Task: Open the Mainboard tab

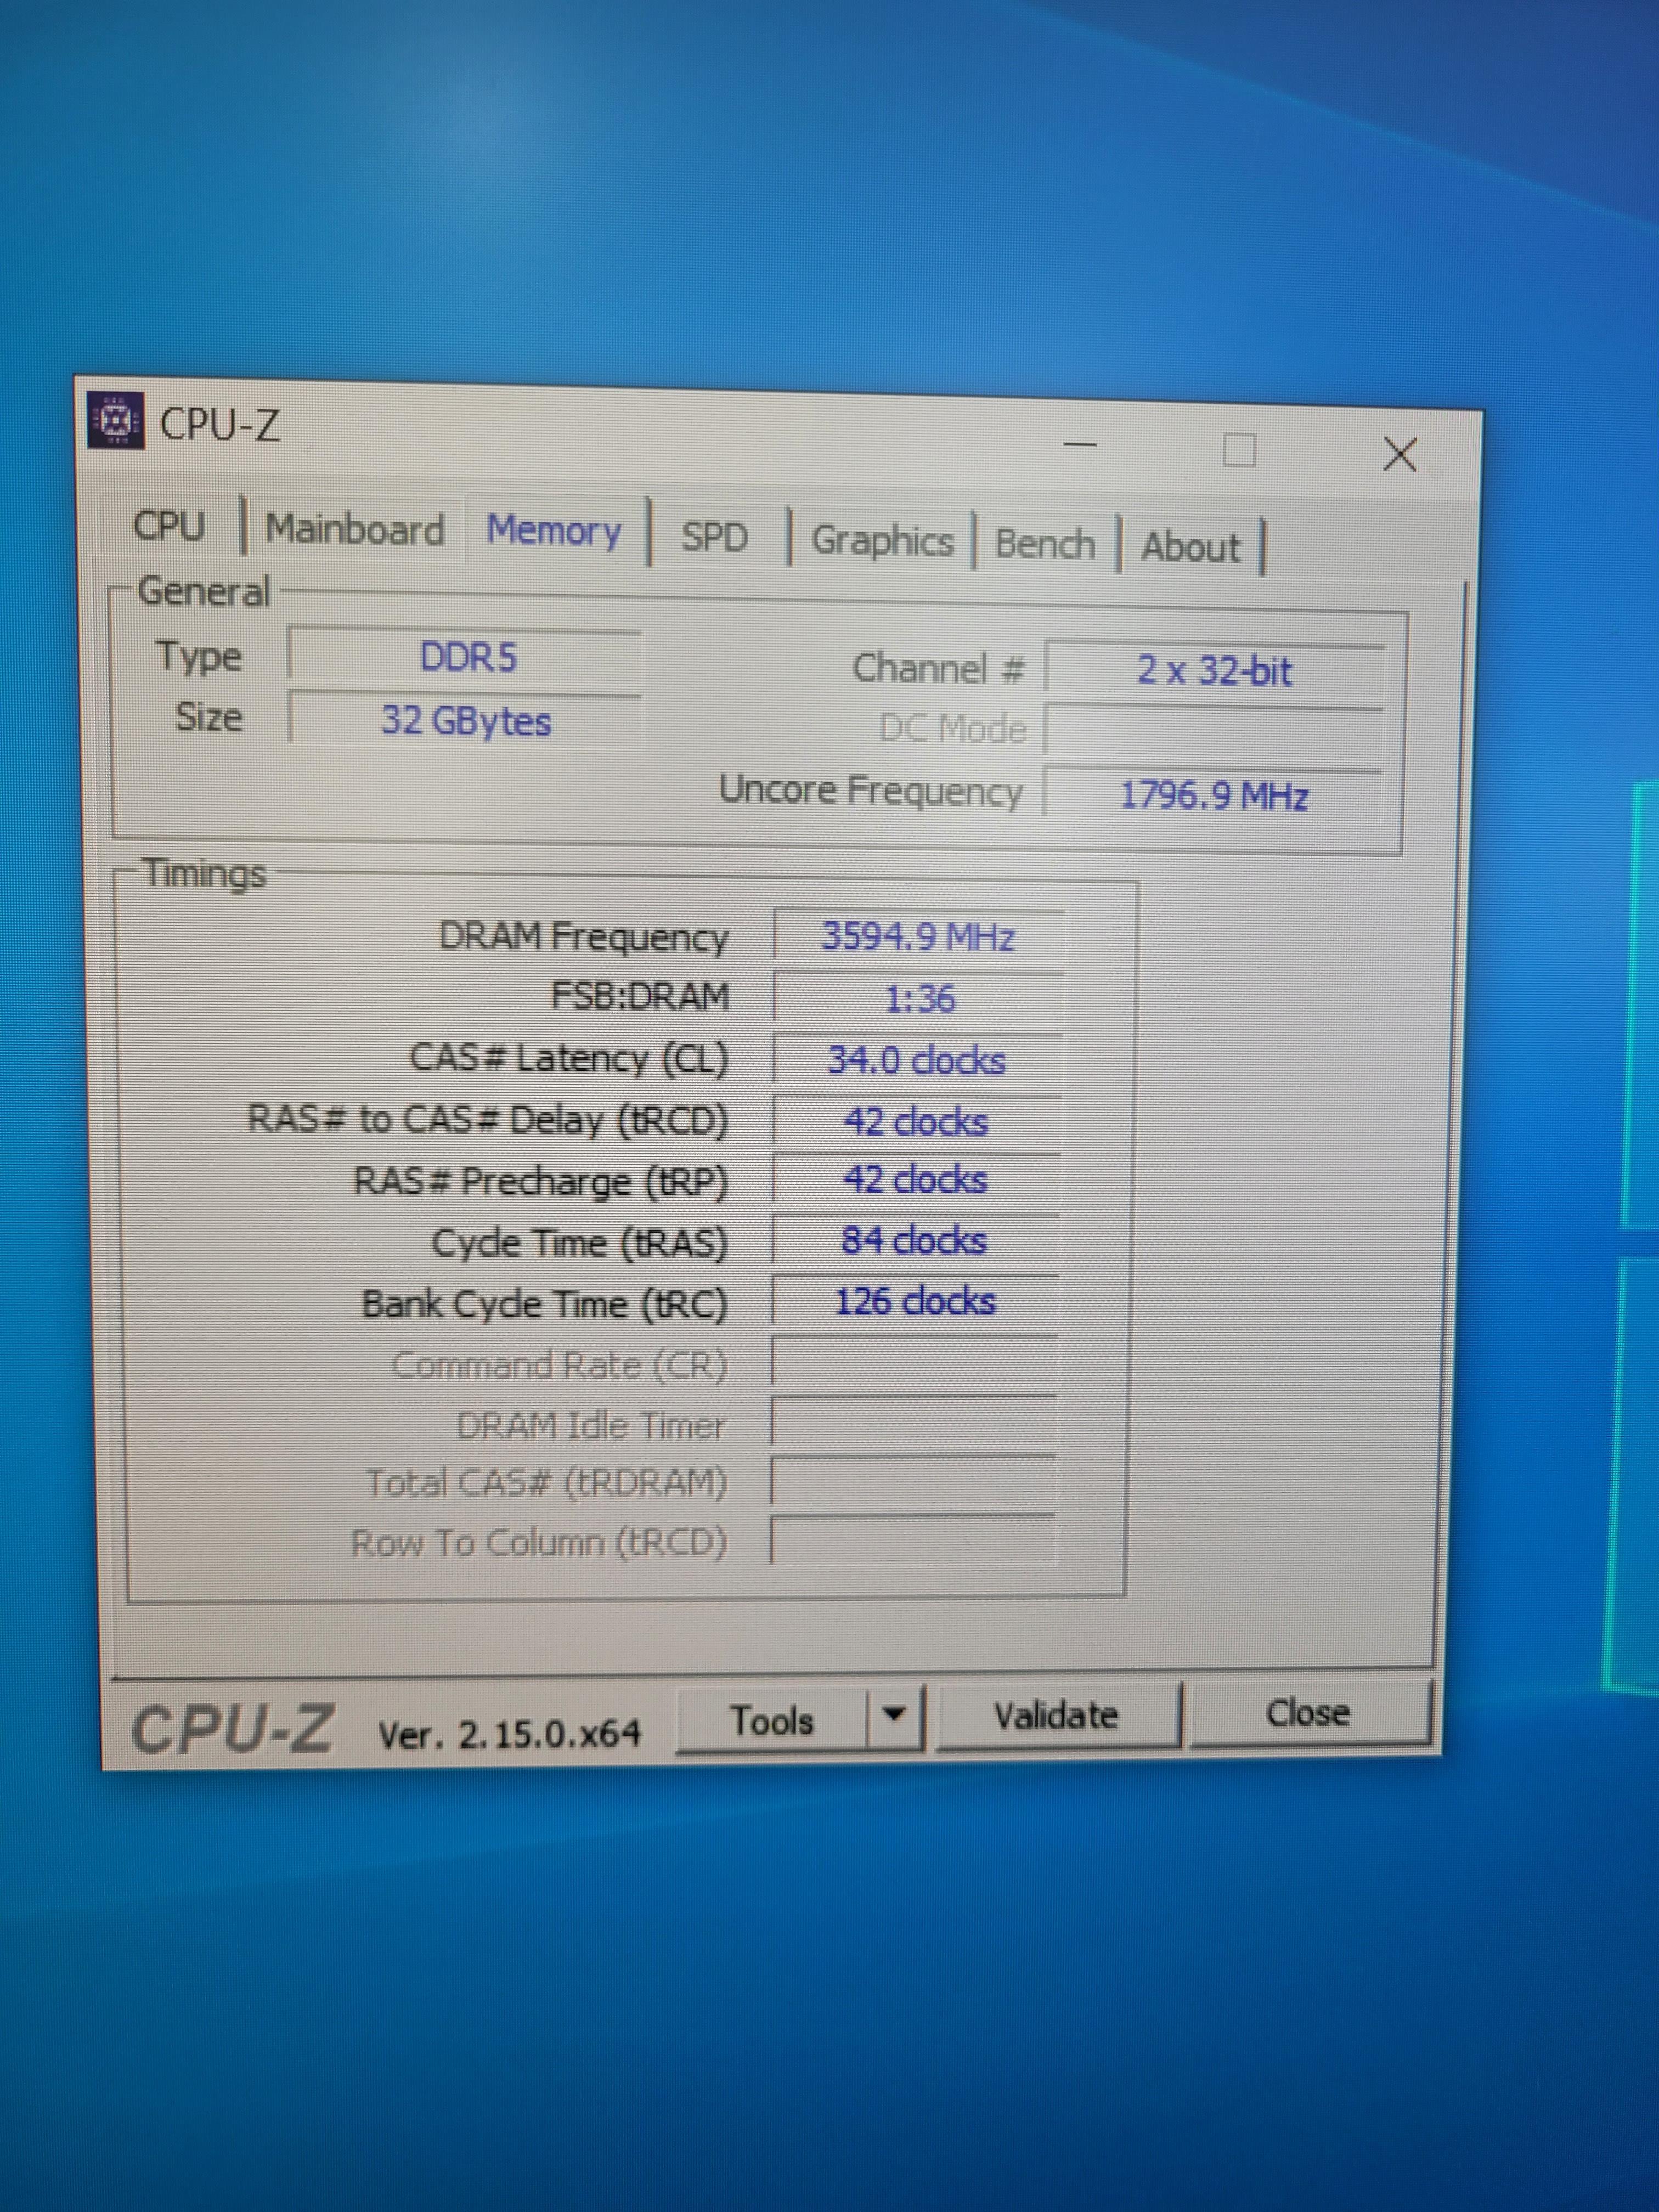Action: [x=355, y=529]
